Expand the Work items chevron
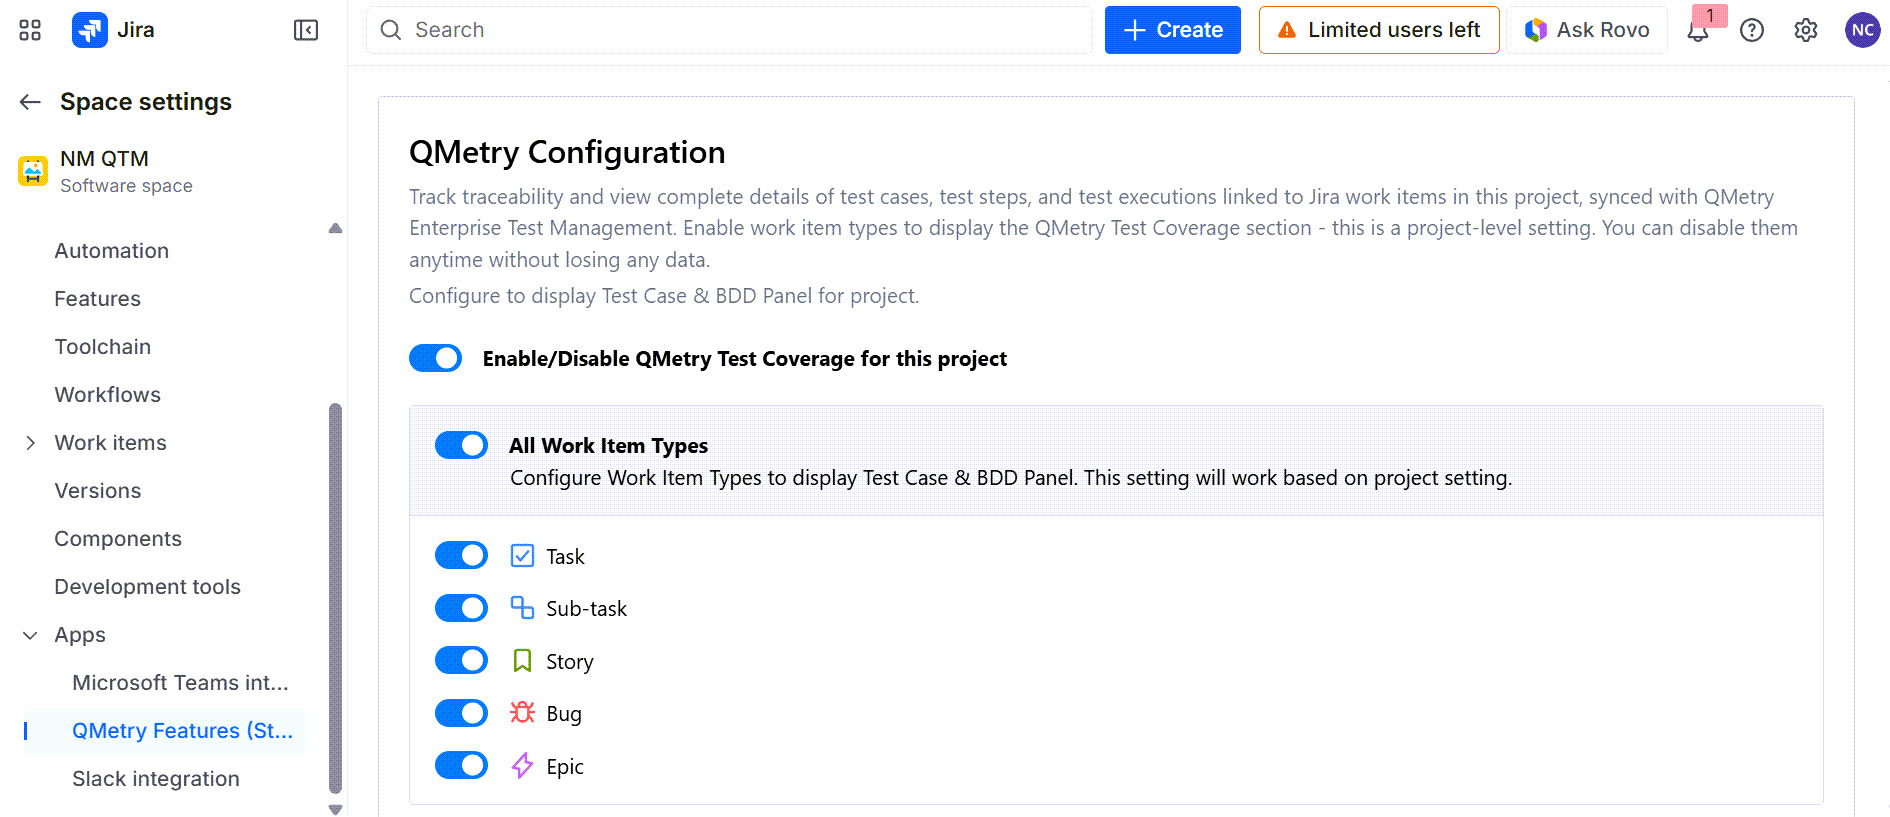1890x817 pixels. click(x=30, y=443)
